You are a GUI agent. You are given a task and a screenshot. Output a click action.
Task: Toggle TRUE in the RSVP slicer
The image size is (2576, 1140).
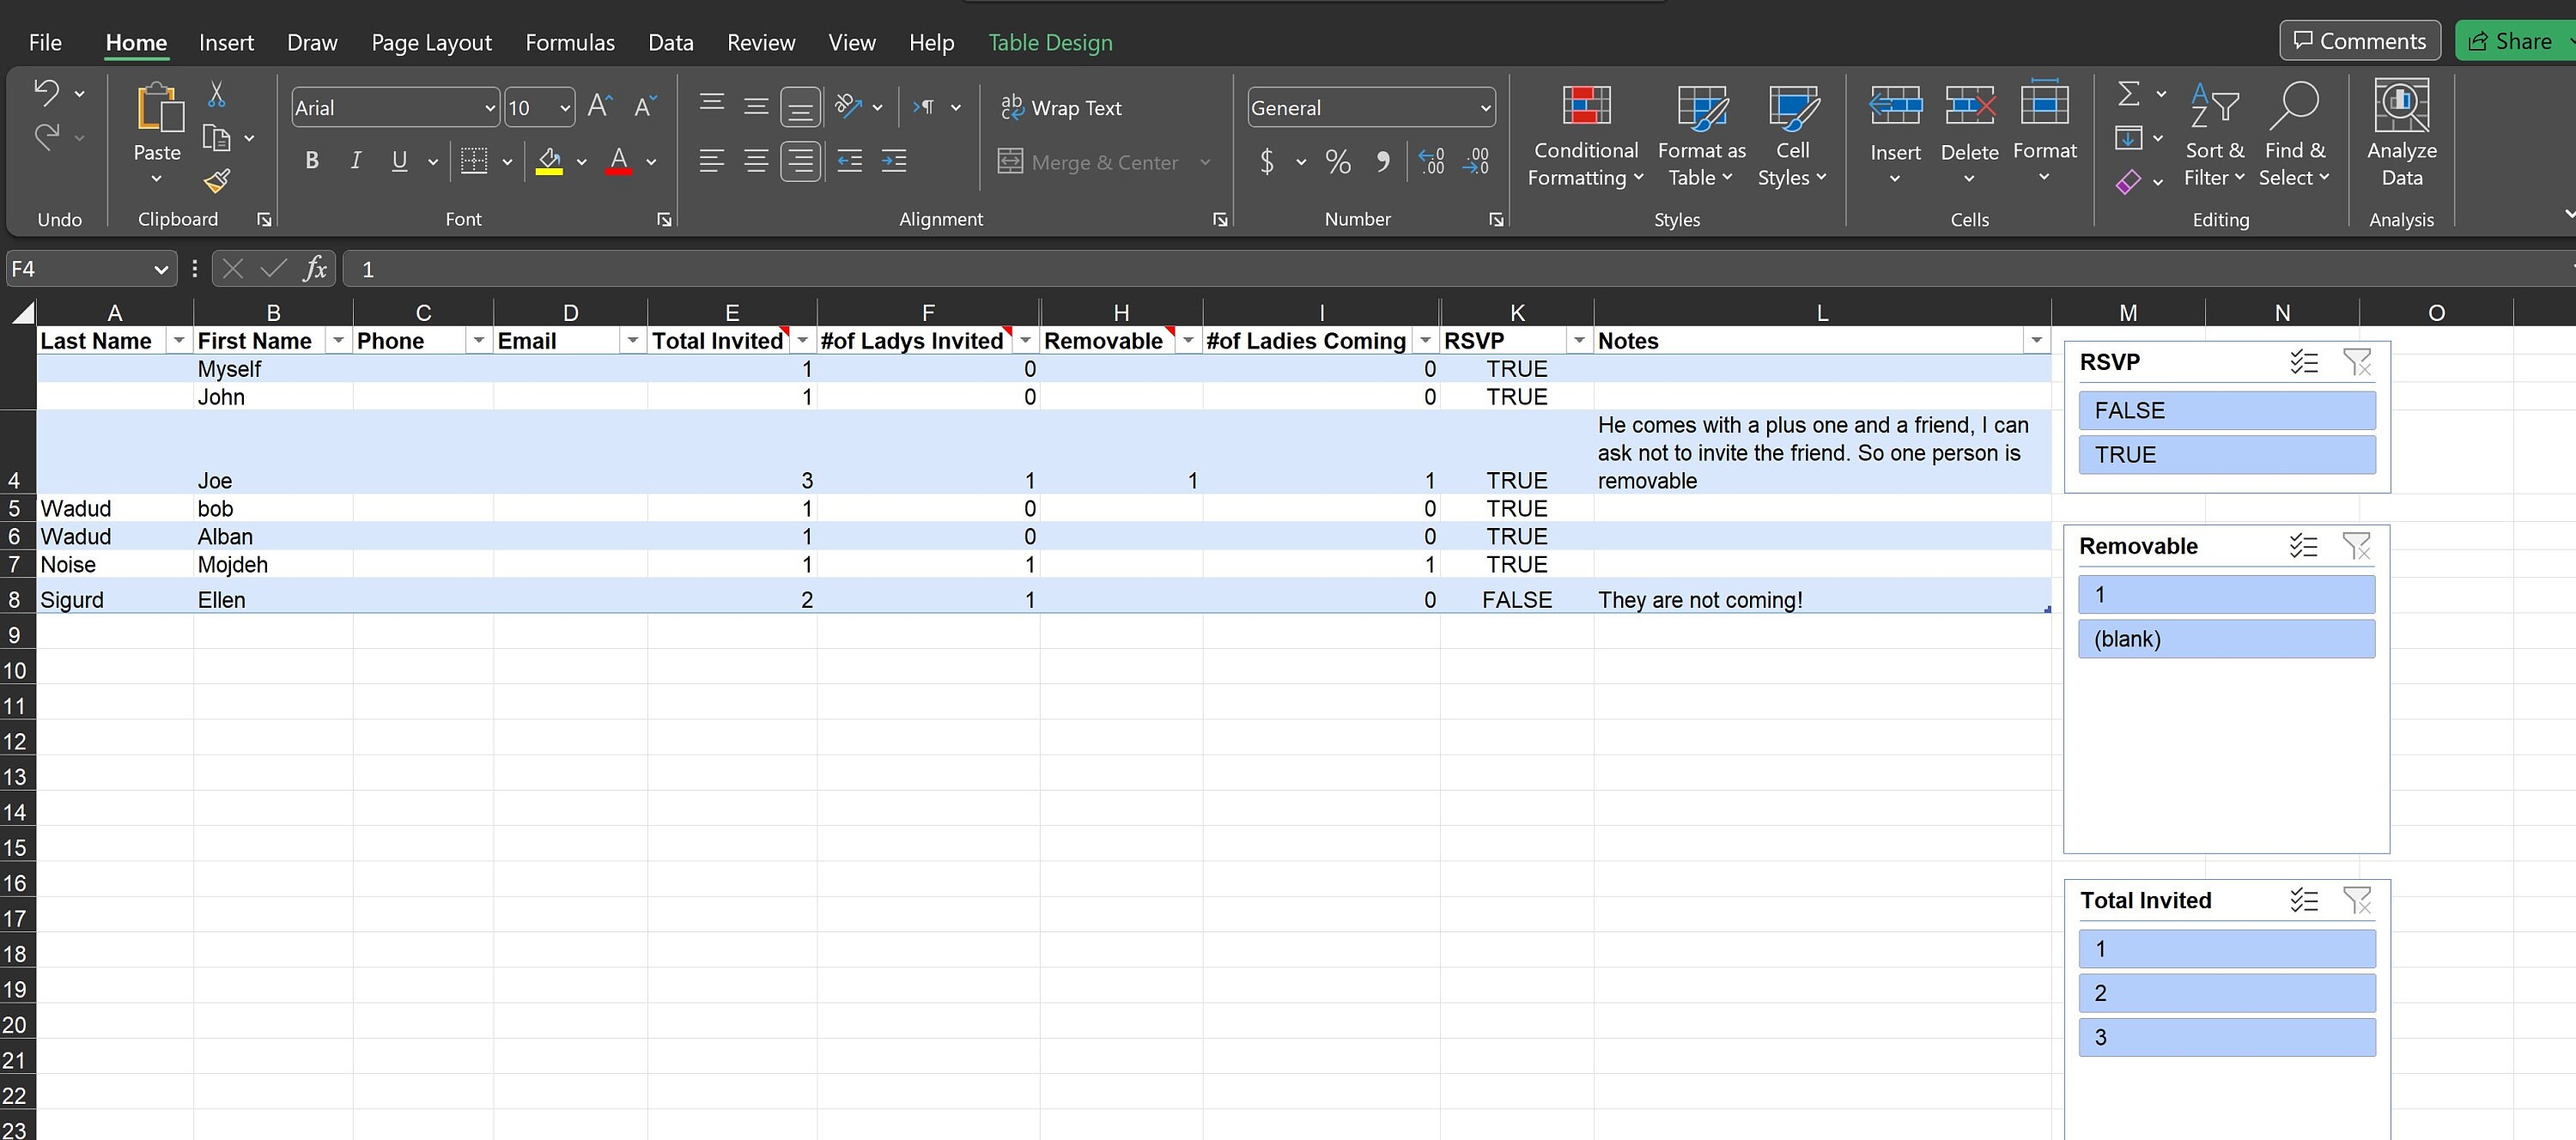(2226, 455)
